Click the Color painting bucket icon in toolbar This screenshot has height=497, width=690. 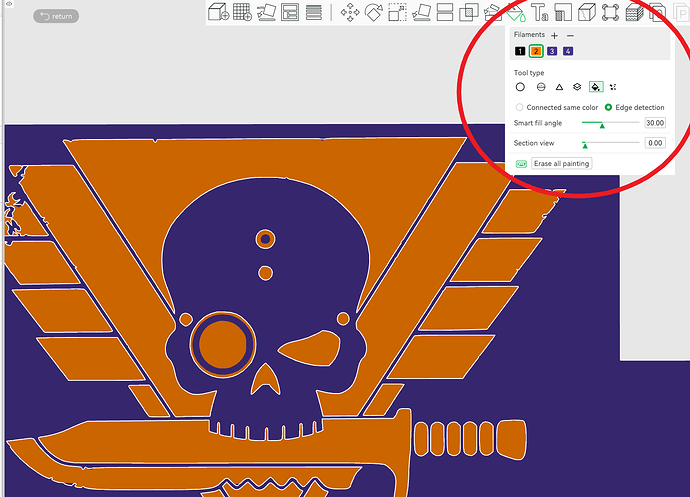516,12
